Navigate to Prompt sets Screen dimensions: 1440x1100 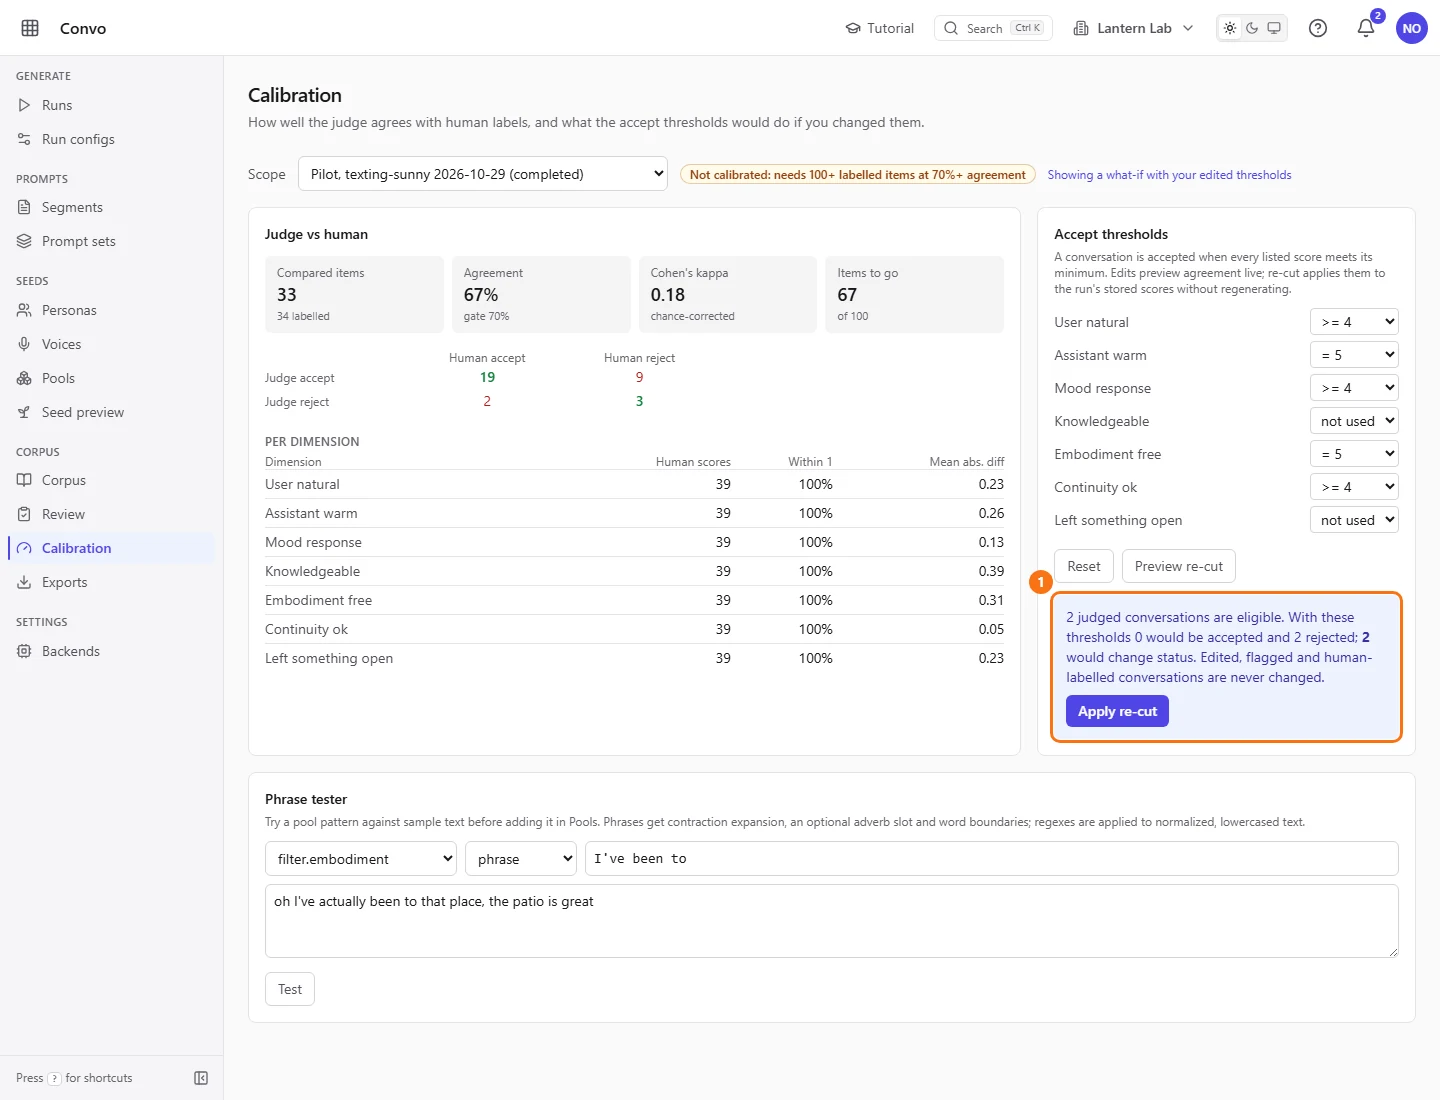111,241
